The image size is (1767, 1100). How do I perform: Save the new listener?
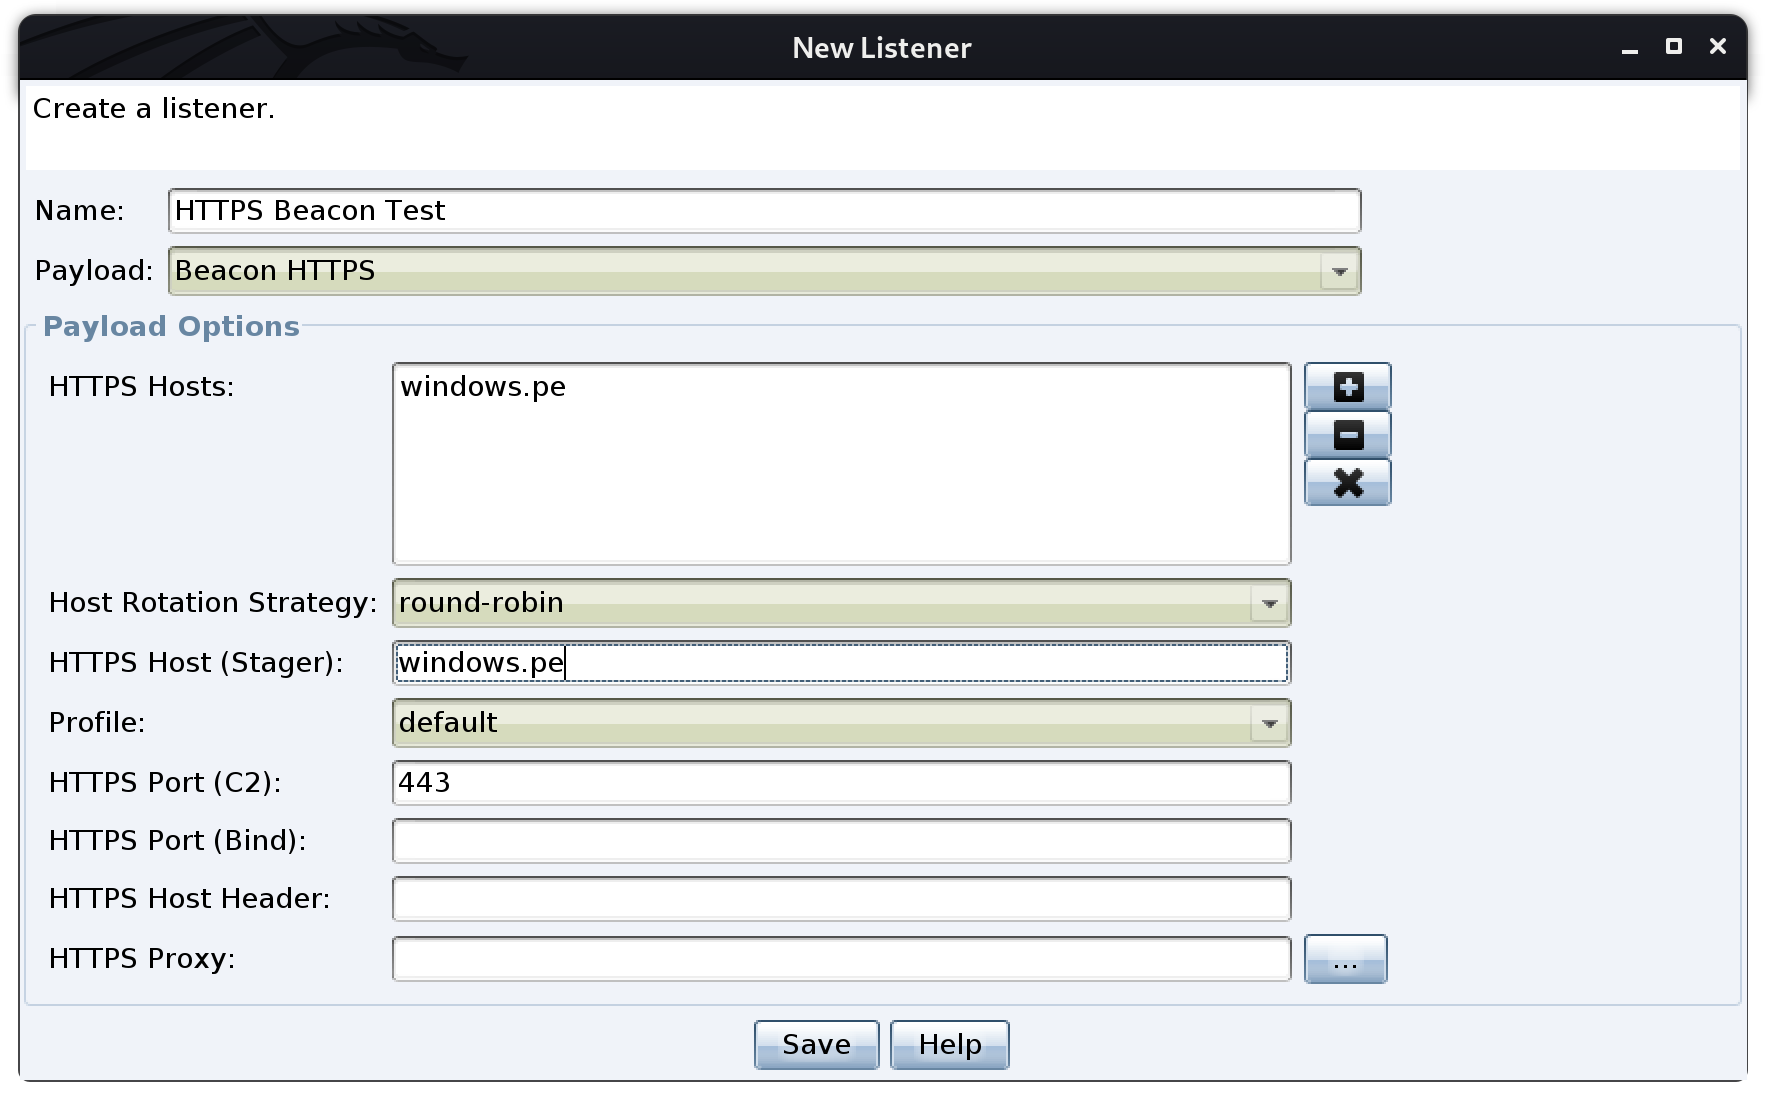point(816,1044)
